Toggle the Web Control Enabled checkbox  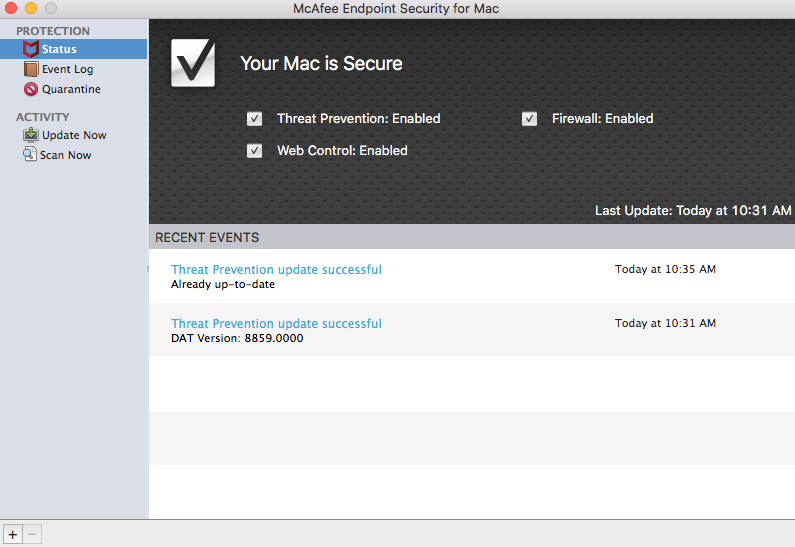[x=255, y=151]
